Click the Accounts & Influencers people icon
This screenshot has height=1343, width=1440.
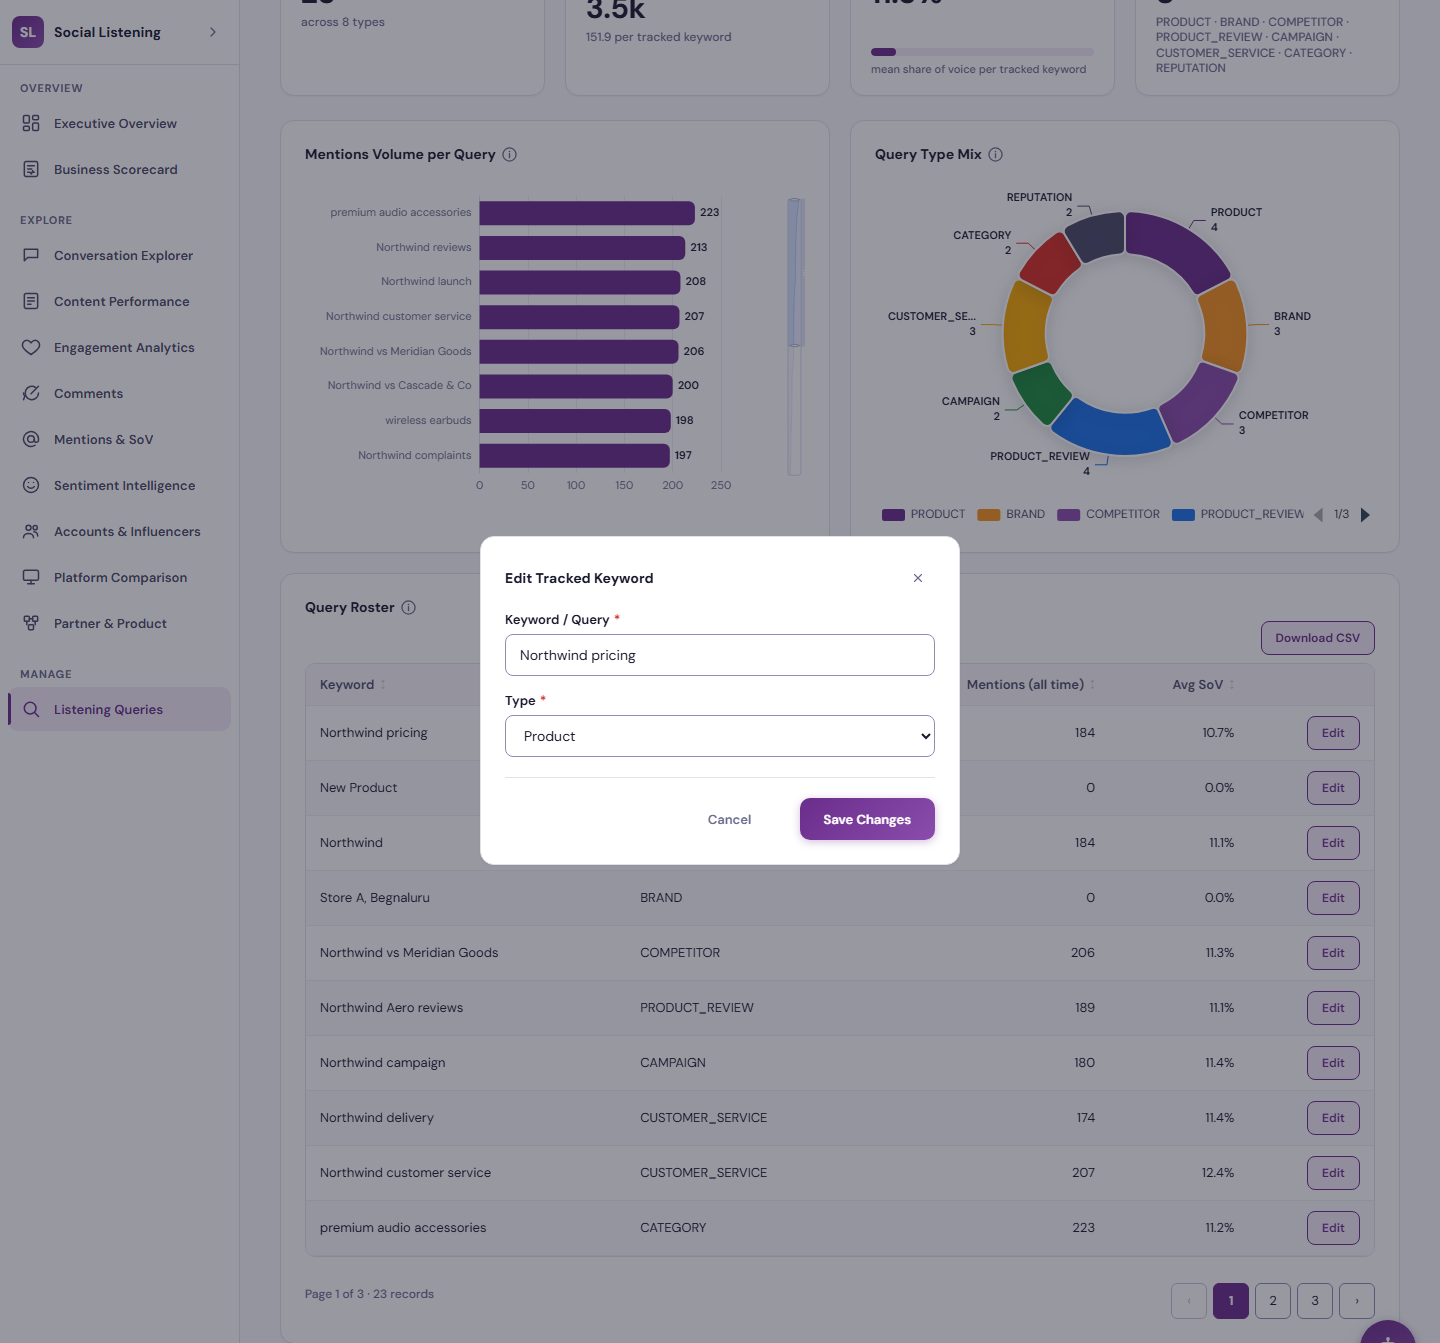coord(31,531)
